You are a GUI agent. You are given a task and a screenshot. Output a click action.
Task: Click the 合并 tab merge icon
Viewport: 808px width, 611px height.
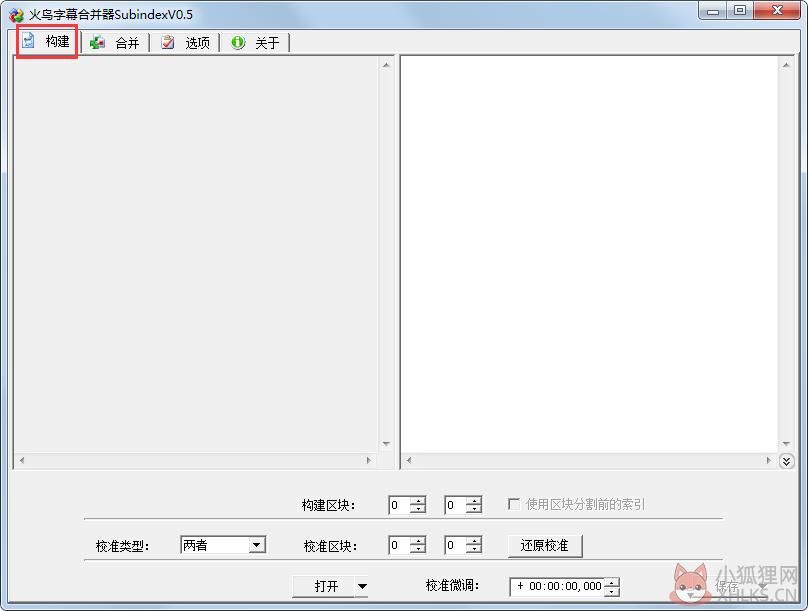[97, 42]
